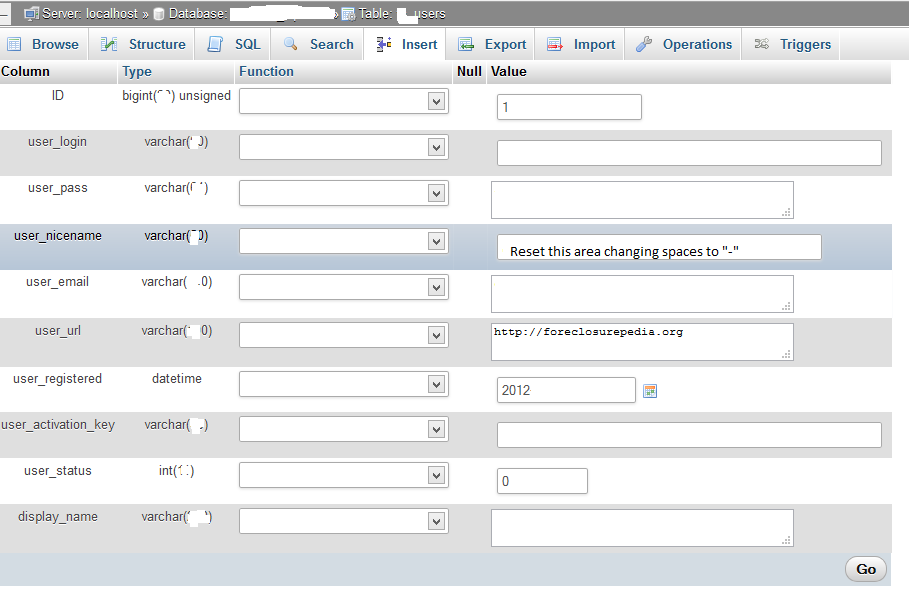Image resolution: width=909 pixels, height=595 pixels.
Task: Click the SQL tab icon
Action: 215,44
